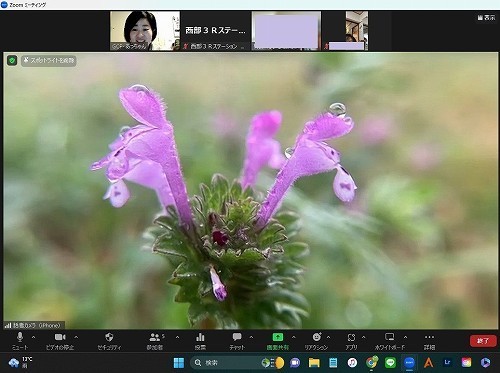Click the Remove Spotlight button
500x373 pixels.
pos(49,60)
